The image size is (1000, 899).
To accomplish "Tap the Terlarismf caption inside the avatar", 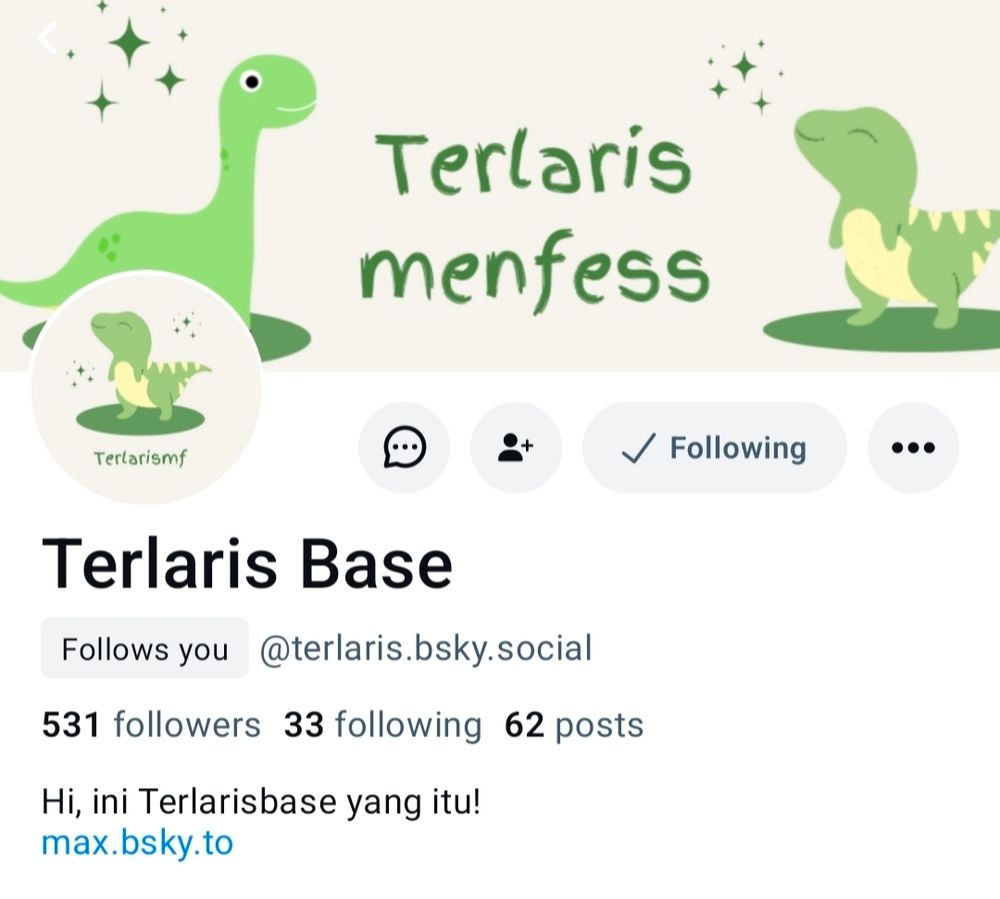I will (141, 458).
